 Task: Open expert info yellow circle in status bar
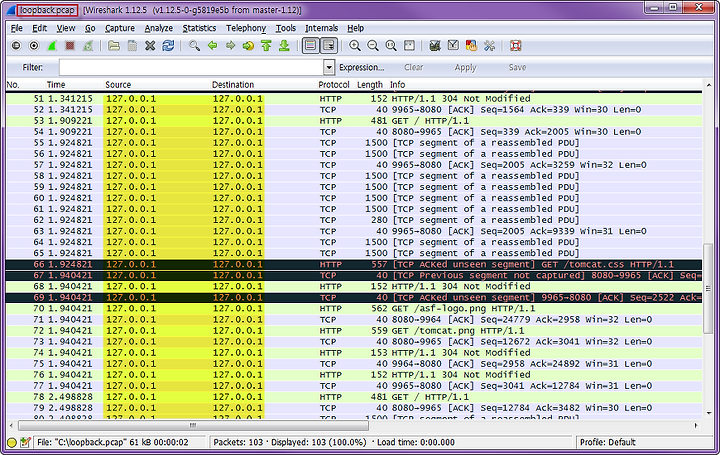12,443
